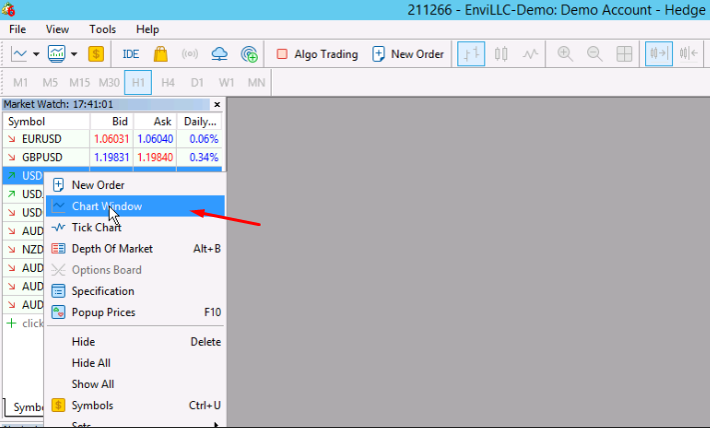710x428 pixels.
Task: Open the templates dropdown arrow
Action: coord(74,54)
